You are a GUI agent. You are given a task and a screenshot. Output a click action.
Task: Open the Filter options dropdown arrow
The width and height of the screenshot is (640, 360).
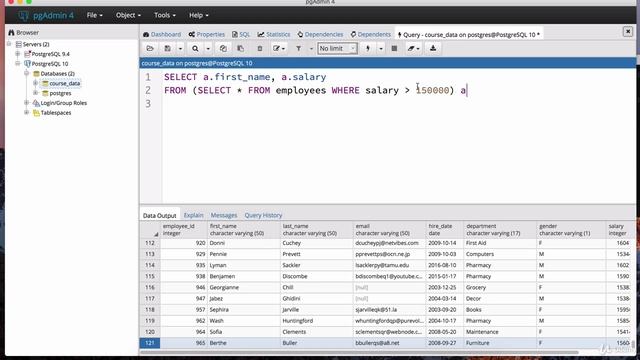(311, 49)
